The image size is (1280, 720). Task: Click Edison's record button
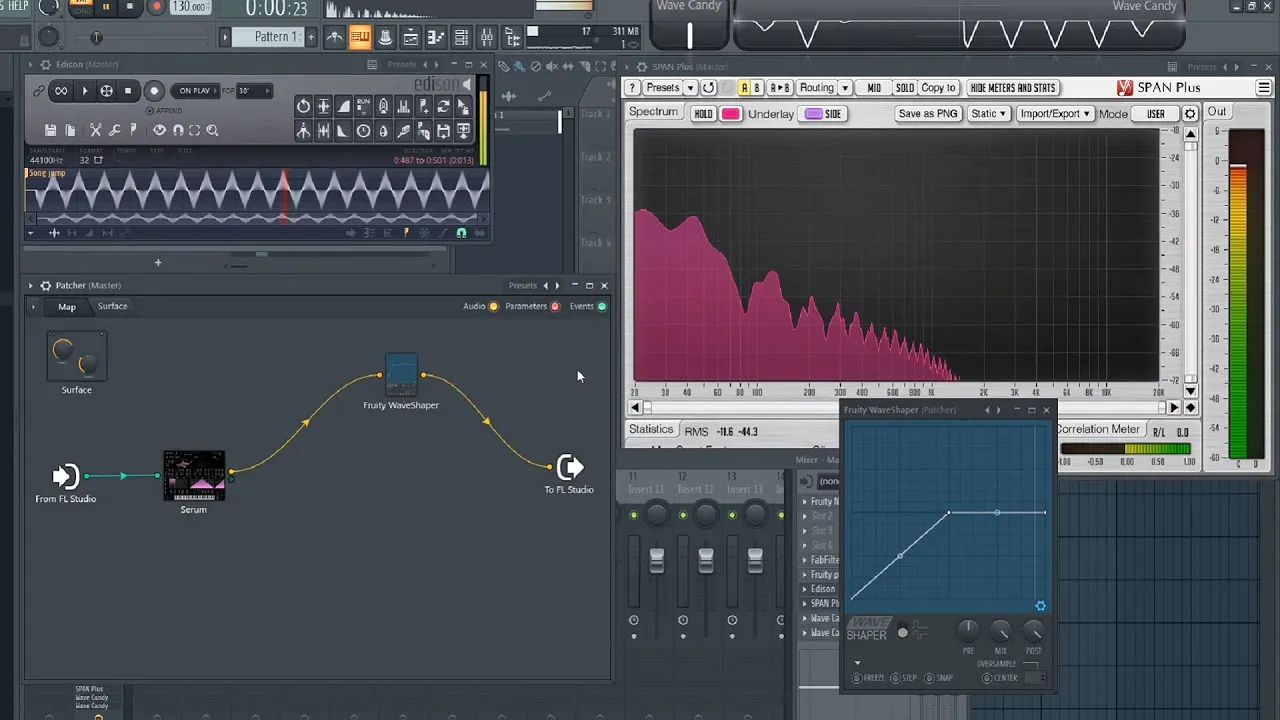tap(154, 91)
